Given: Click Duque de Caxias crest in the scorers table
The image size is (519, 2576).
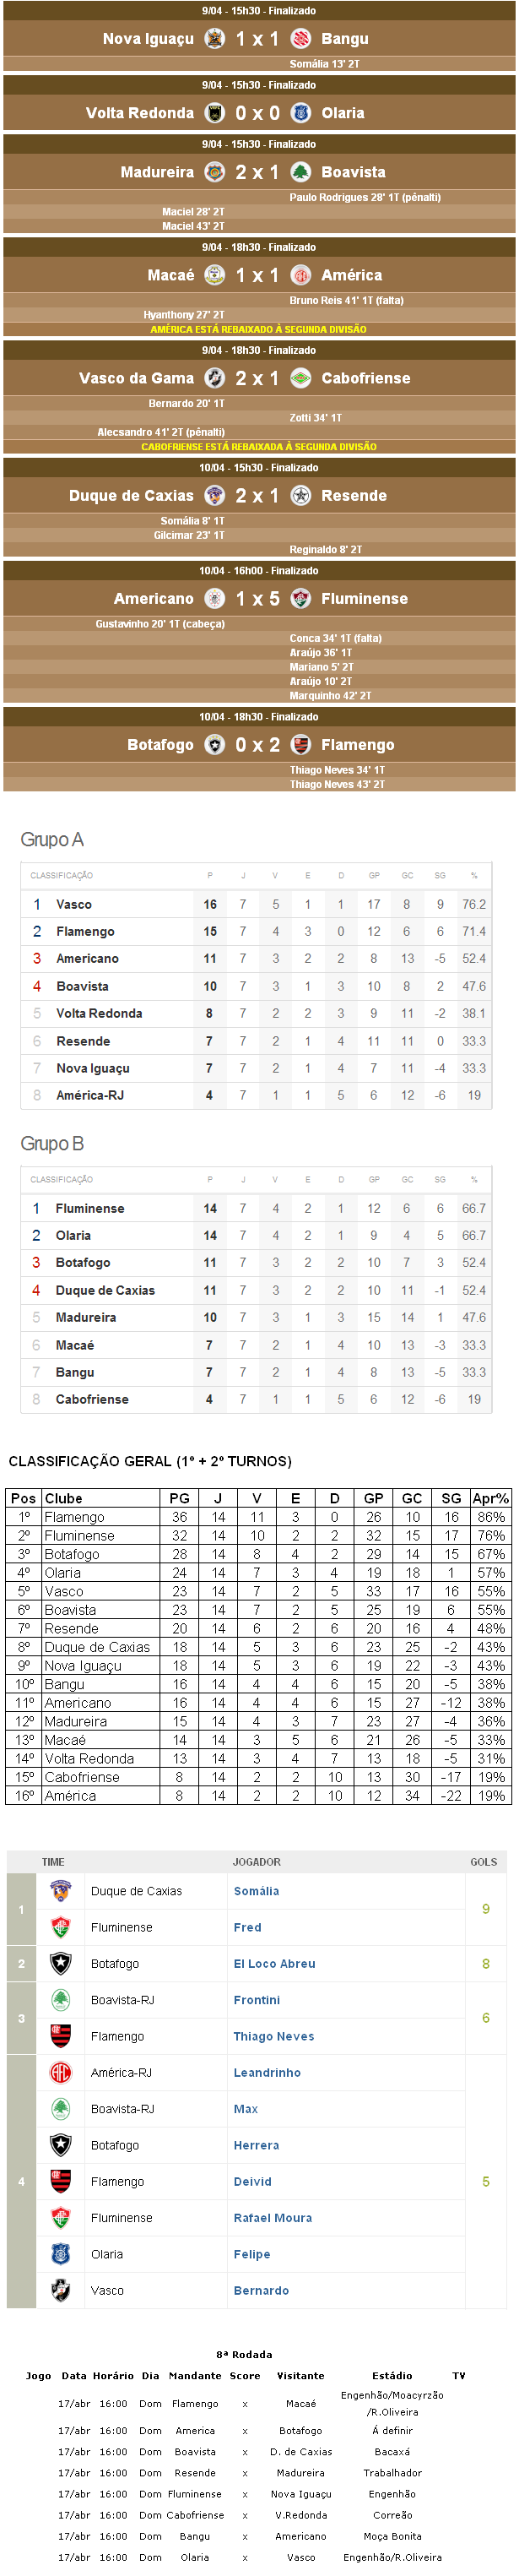Looking at the screenshot, I should (x=61, y=1891).
